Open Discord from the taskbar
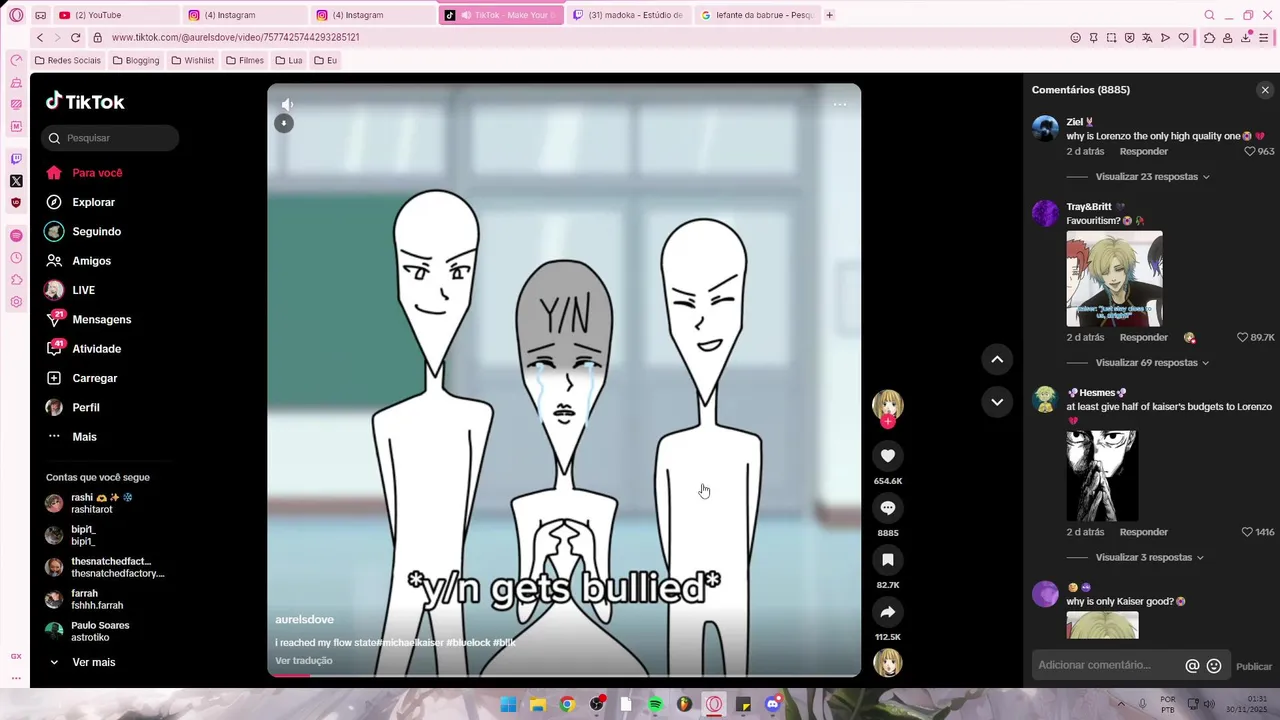Image resolution: width=1280 pixels, height=720 pixels. (772, 704)
